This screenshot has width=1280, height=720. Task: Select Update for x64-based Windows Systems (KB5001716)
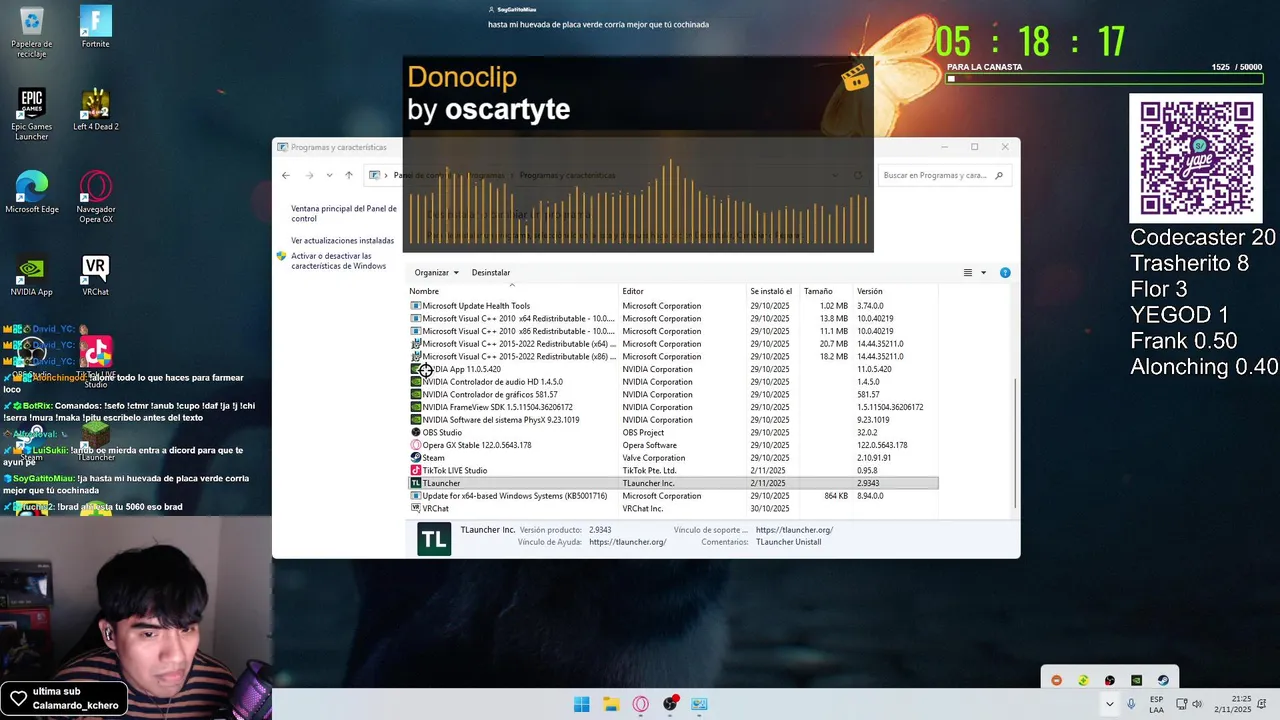(x=673, y=496)
